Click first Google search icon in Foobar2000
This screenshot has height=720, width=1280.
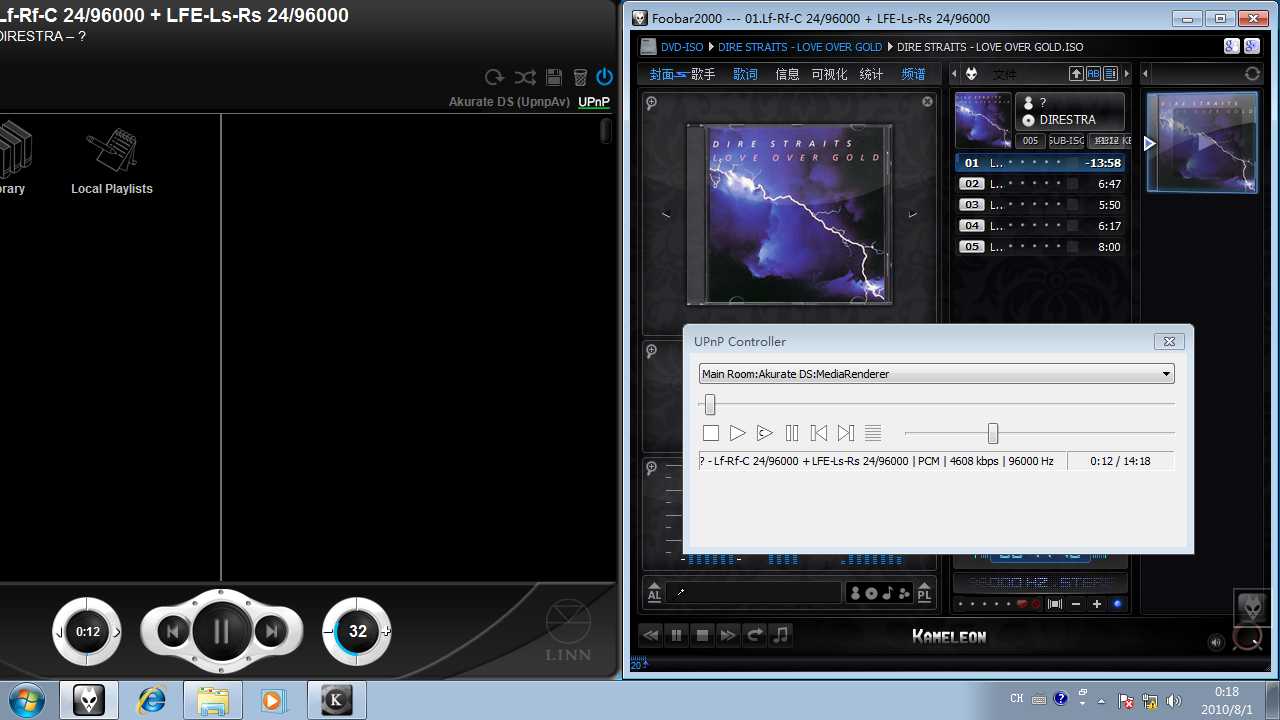(1231, 46)
